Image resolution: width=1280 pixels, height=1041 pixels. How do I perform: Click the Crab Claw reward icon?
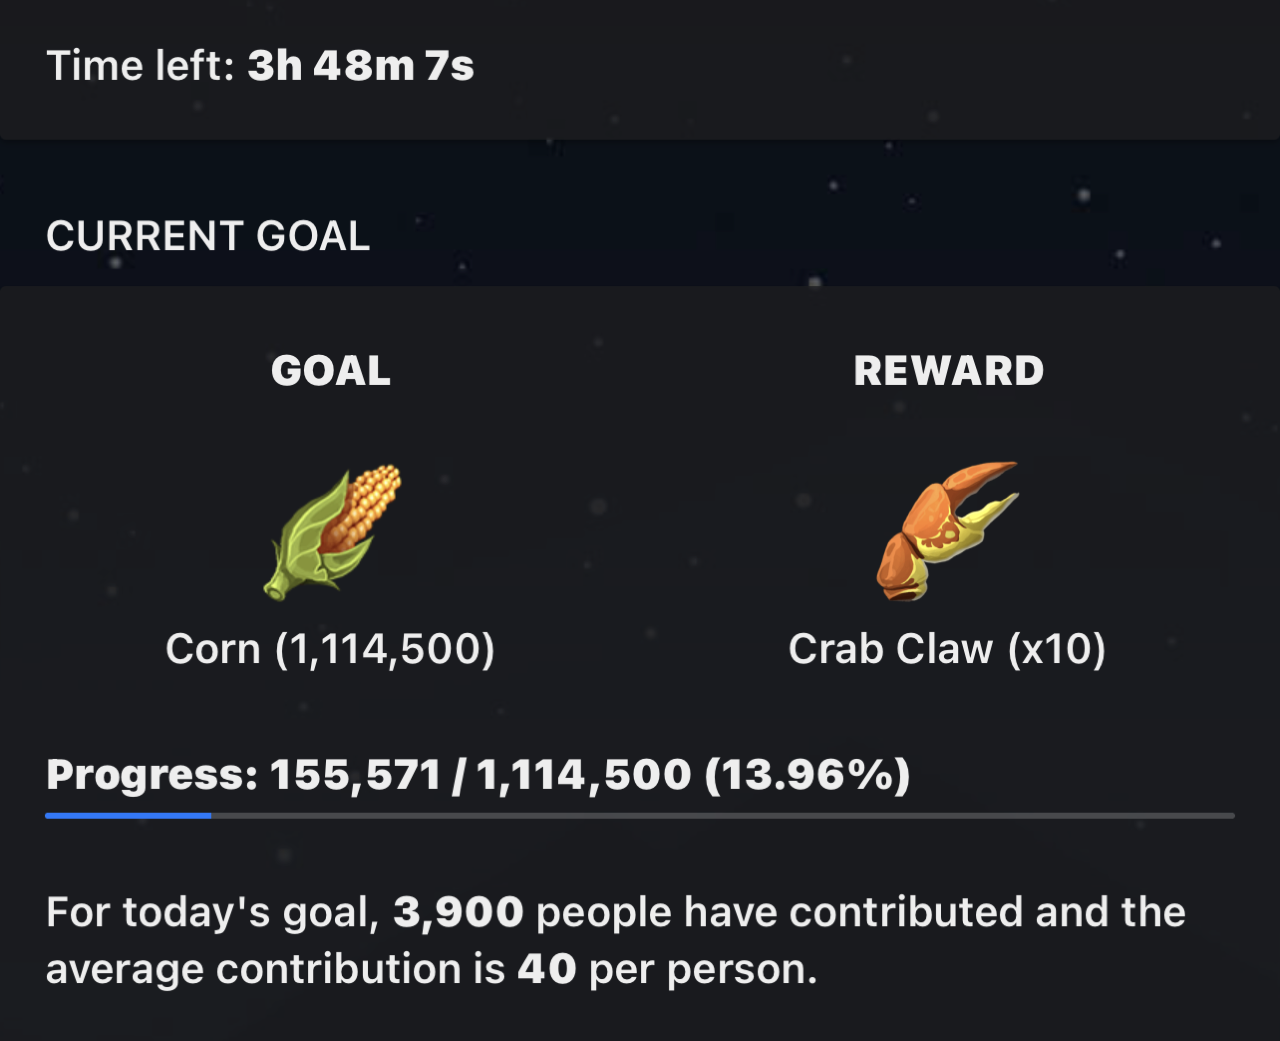[x=946, y=530]
